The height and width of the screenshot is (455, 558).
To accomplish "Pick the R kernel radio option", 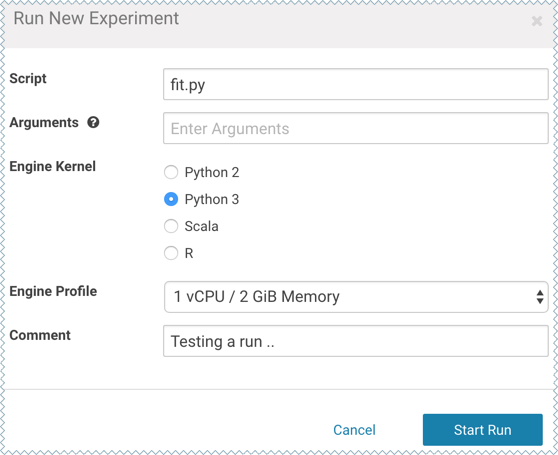I will pyautogui.click(x=171, y=253).
